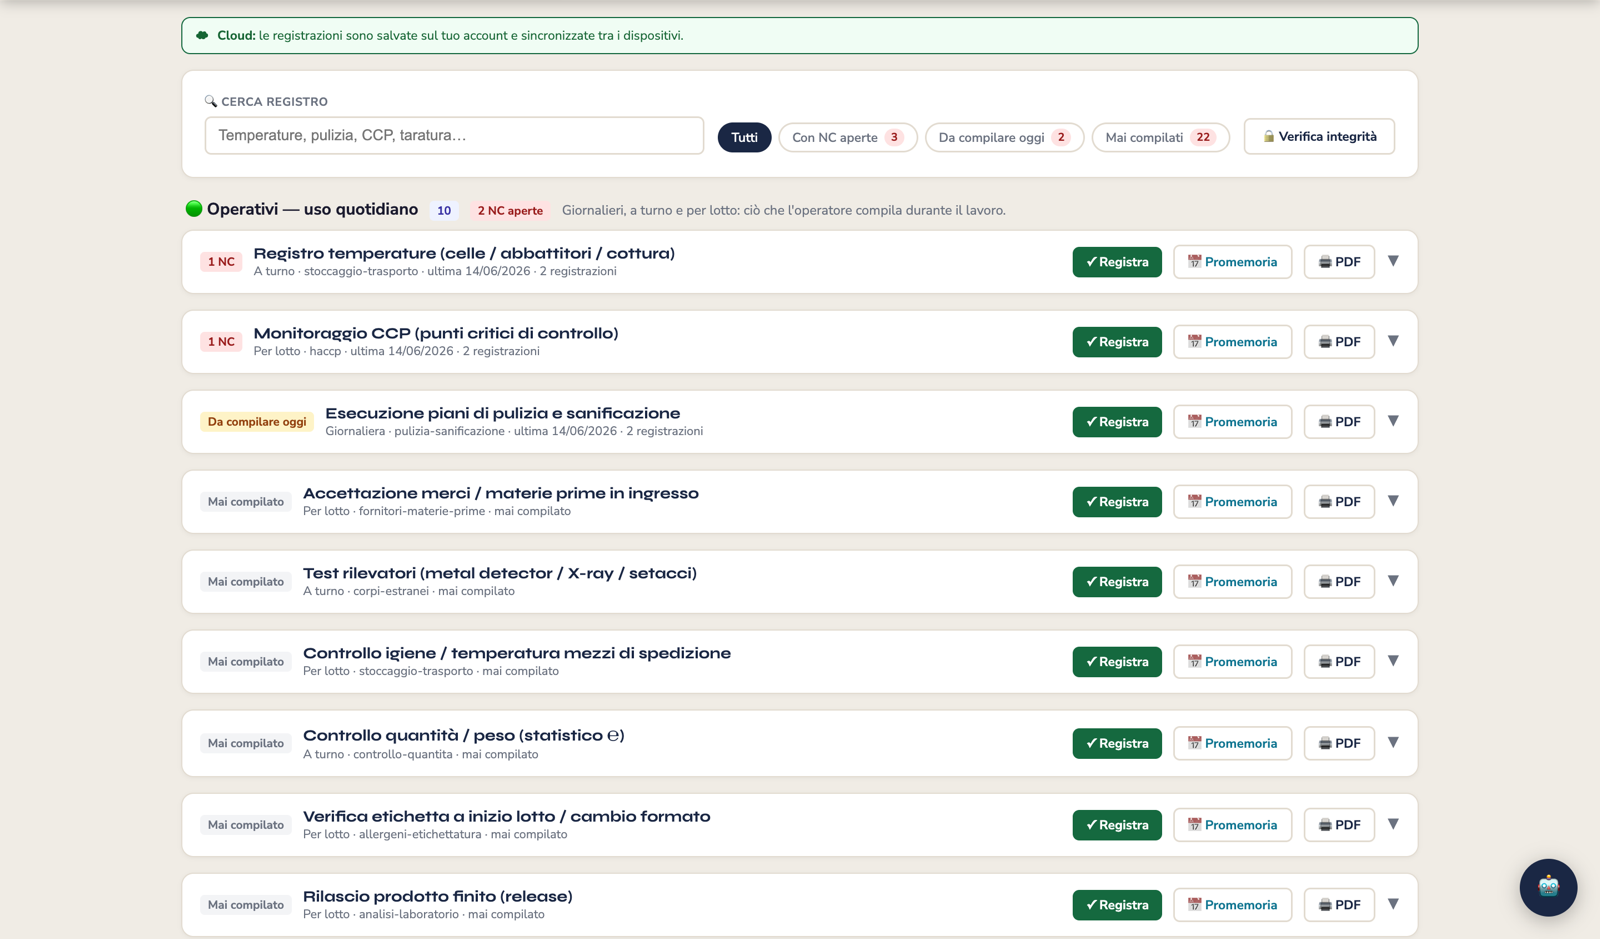Open Promemoria for Verifica etichetta
The width and height of the screenshot is (1600, 939).
pyautogui.click(x=1232, y=825)
